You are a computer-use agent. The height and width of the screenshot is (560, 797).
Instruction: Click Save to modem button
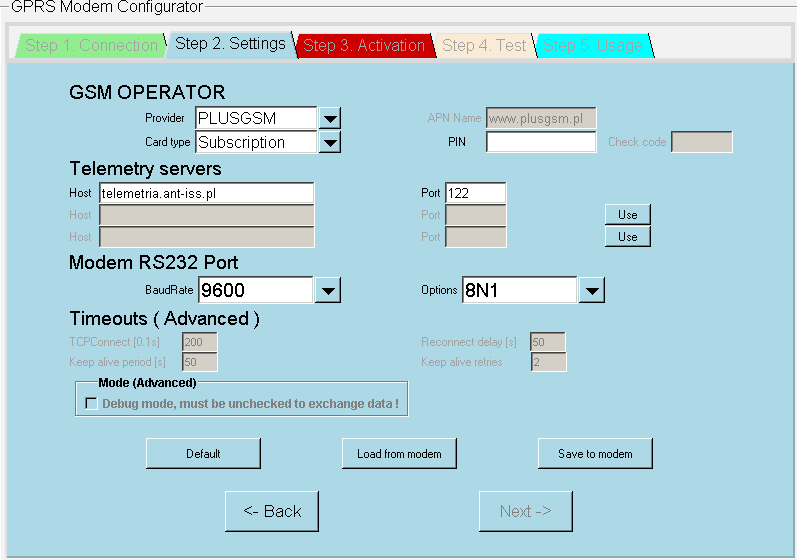[x=595, y=453]
